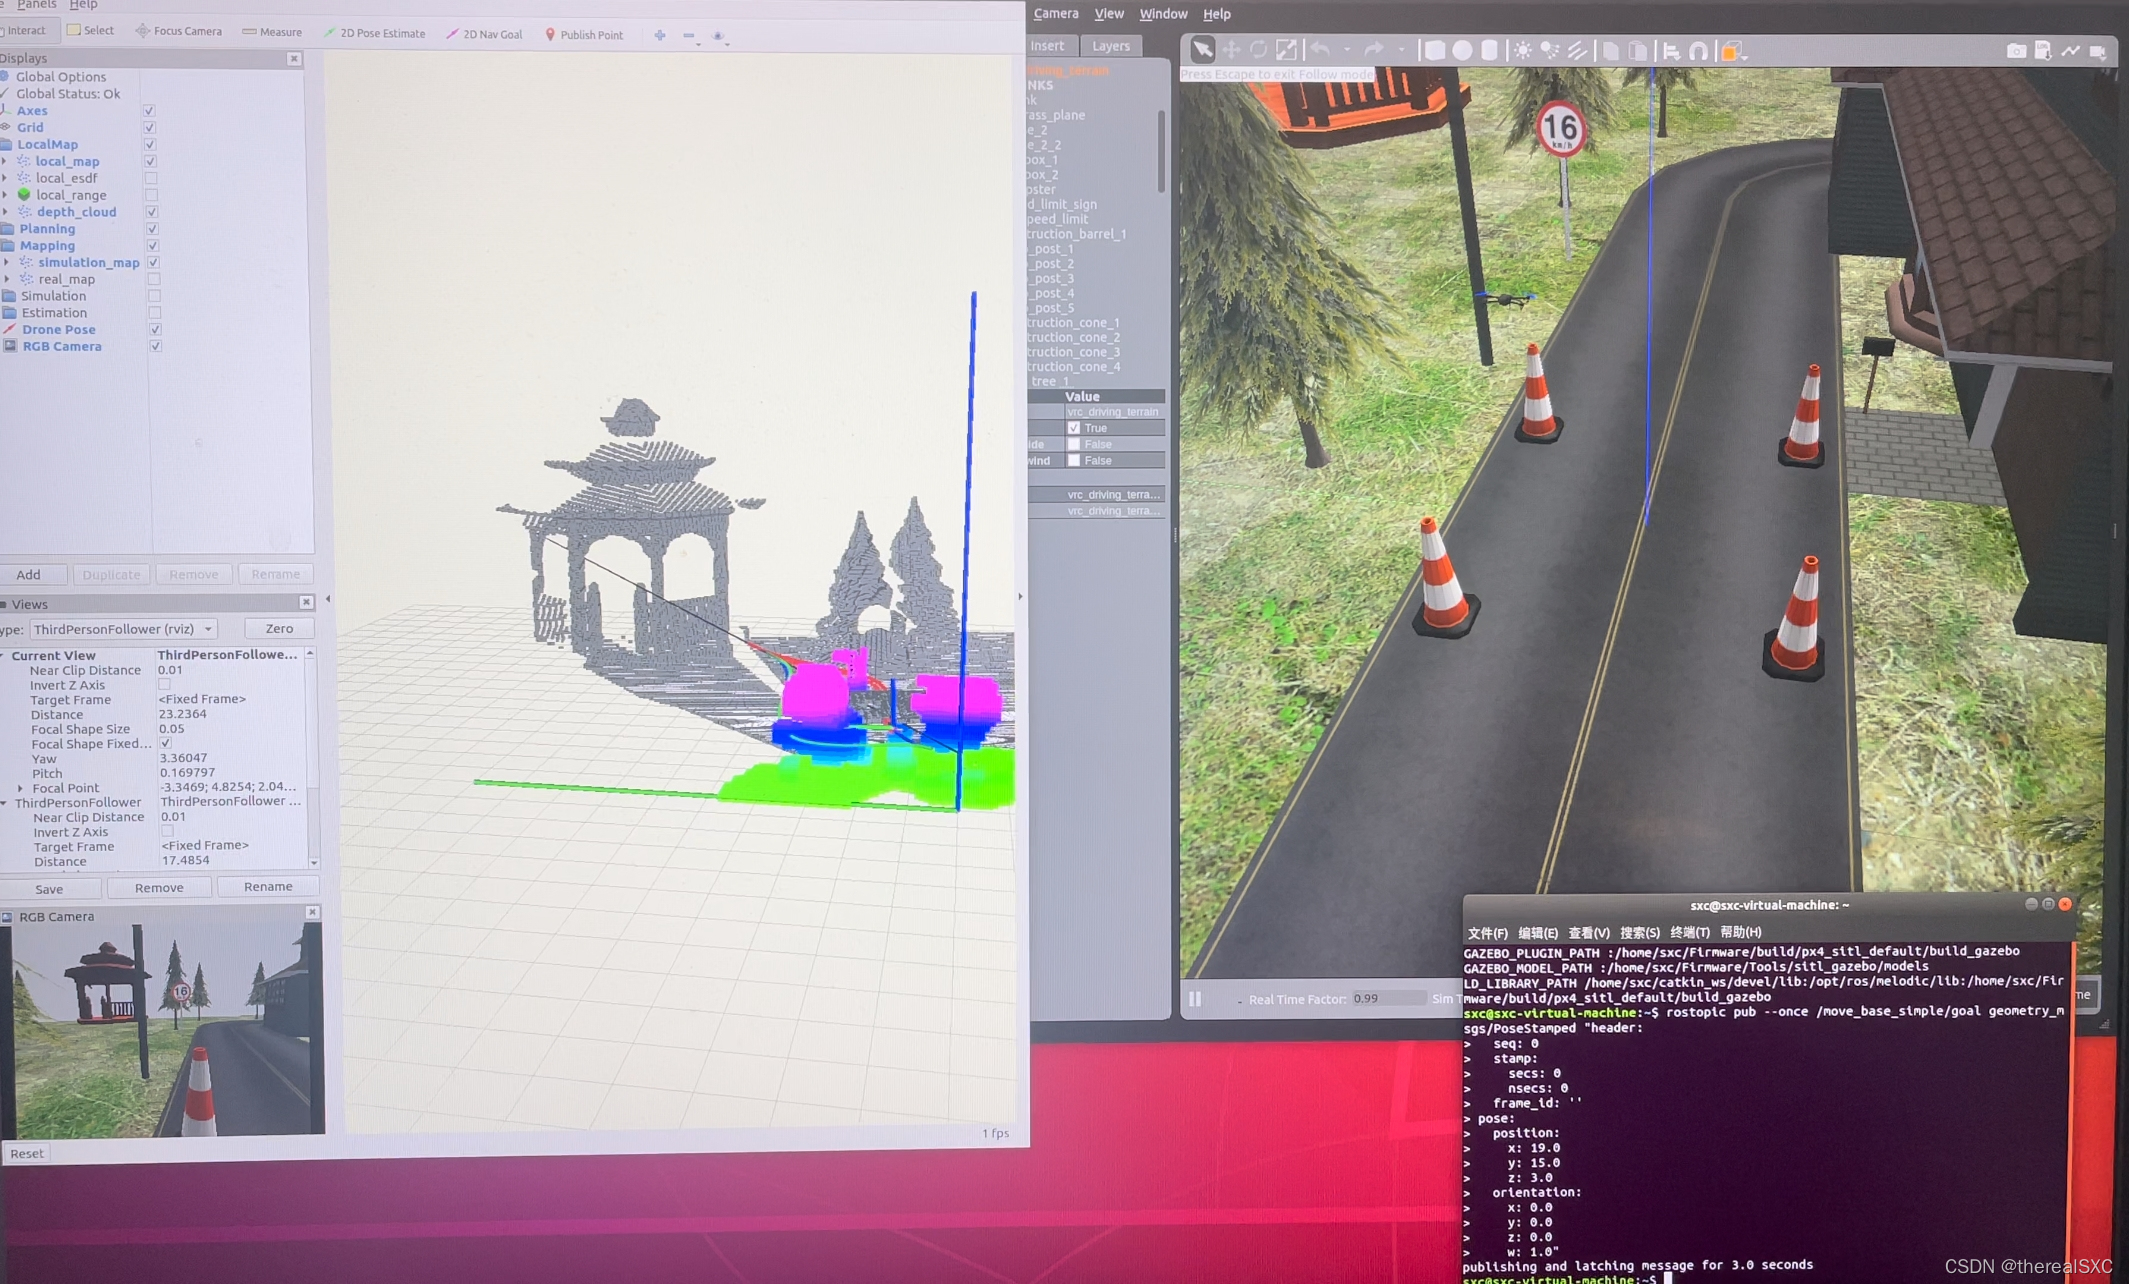Click the RGB Camera image preview
The width and height of the screenshot is (2129, 1284).
coord(163,1029)
